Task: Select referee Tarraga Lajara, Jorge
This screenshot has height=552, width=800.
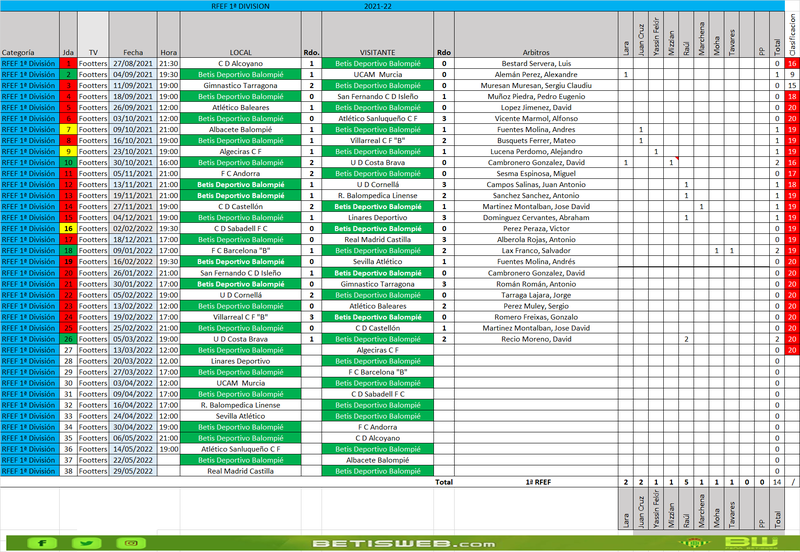Action: (536, 295)
